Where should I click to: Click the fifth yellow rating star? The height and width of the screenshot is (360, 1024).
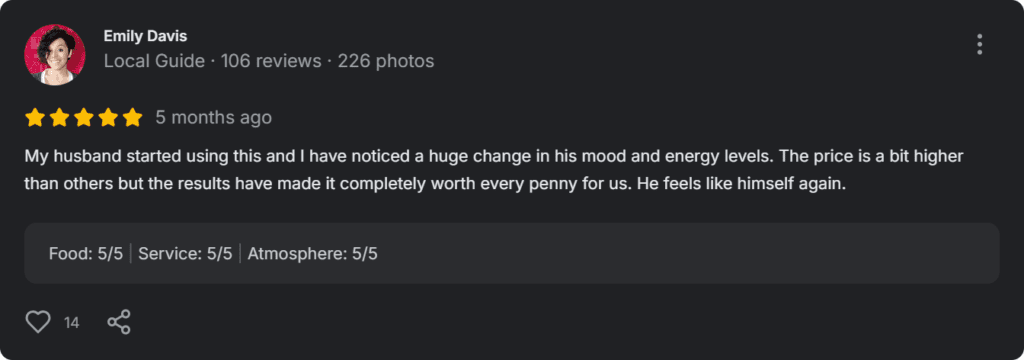[133, 118]
